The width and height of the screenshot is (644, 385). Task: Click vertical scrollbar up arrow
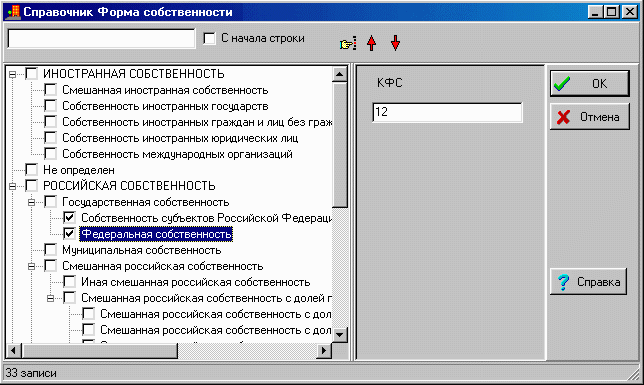point(340,74)
